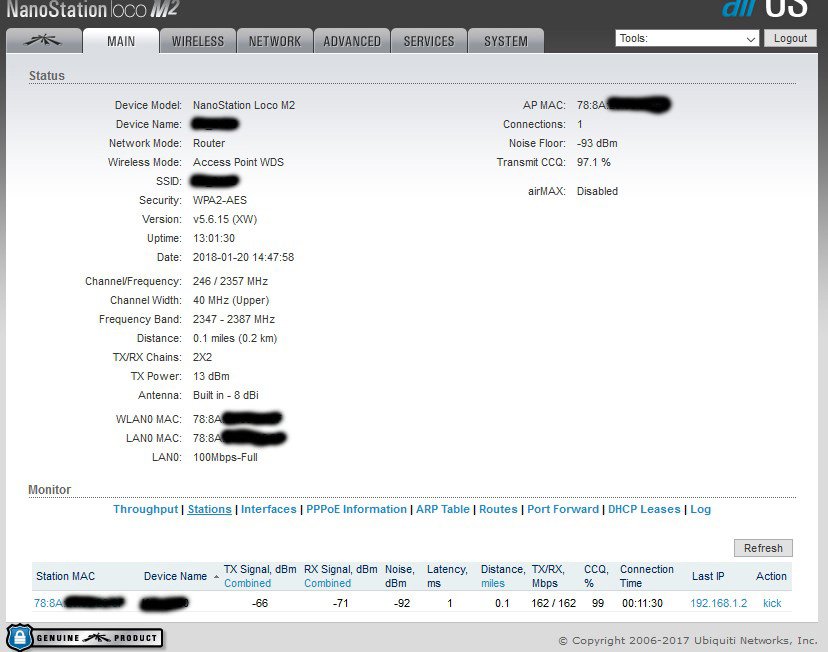This screenshot has height=652, width=828.
Task: Open last IP 192.168.1.2
Action: (x=719, y=603)
